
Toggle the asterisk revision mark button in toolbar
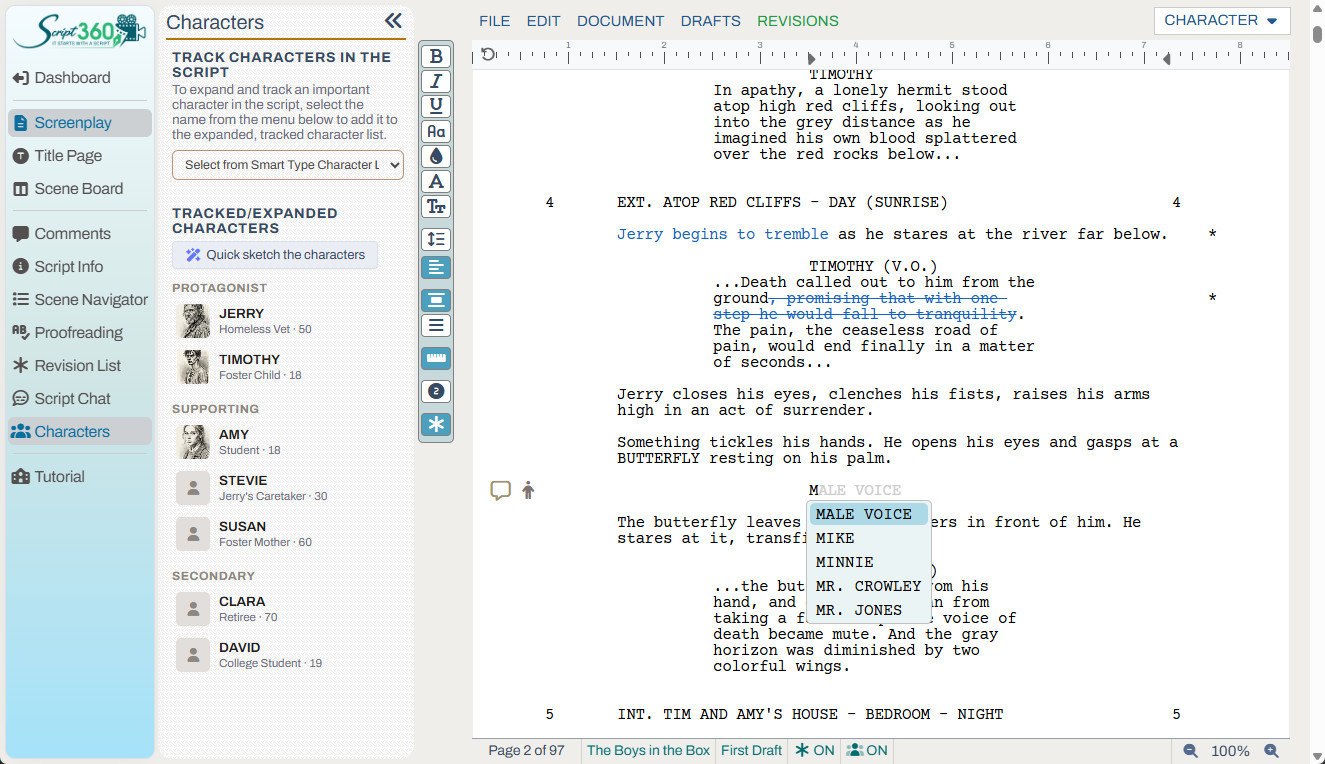click(435, 424)
